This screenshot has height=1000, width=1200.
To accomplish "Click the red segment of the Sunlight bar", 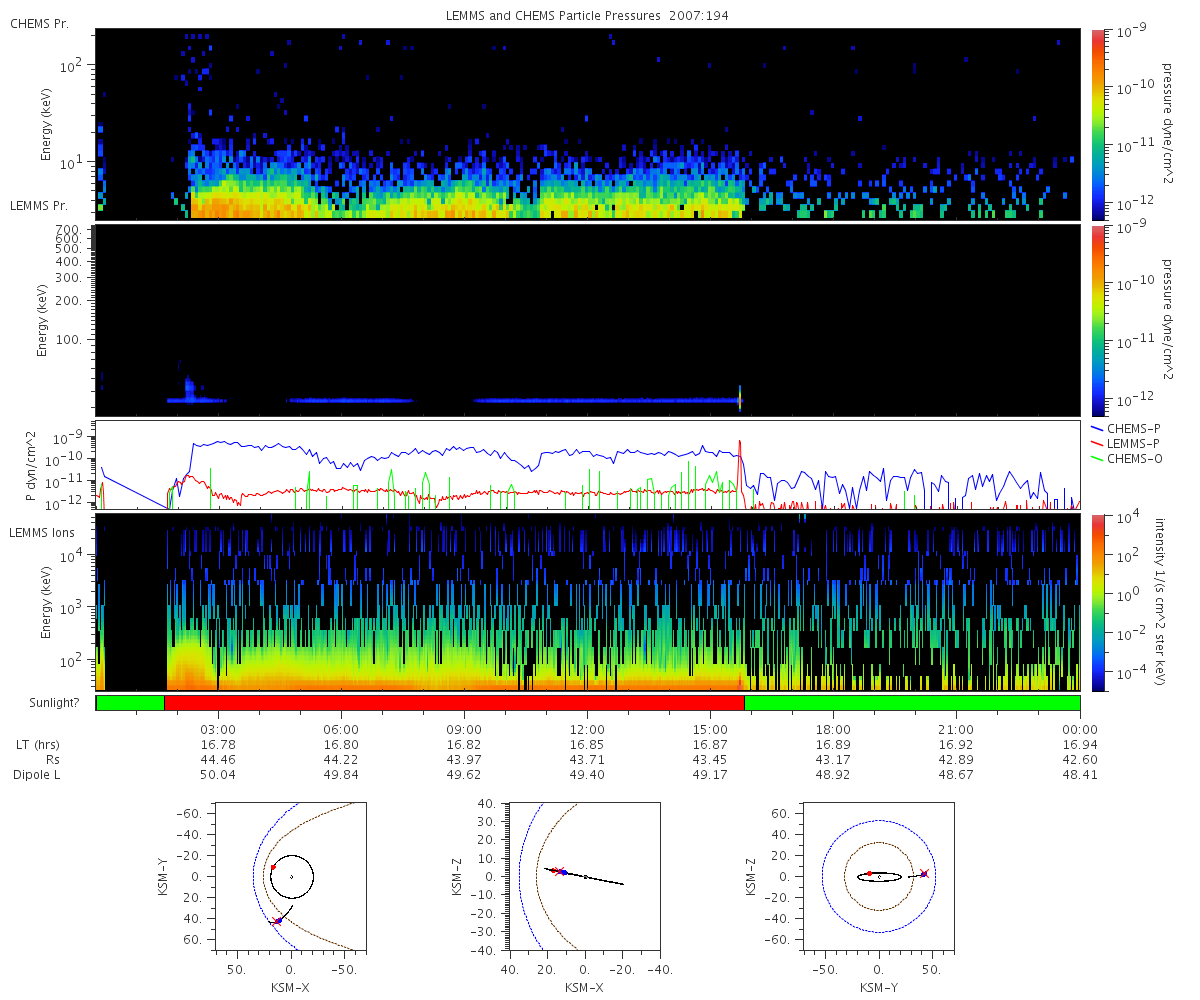I will tap(455, 703).
